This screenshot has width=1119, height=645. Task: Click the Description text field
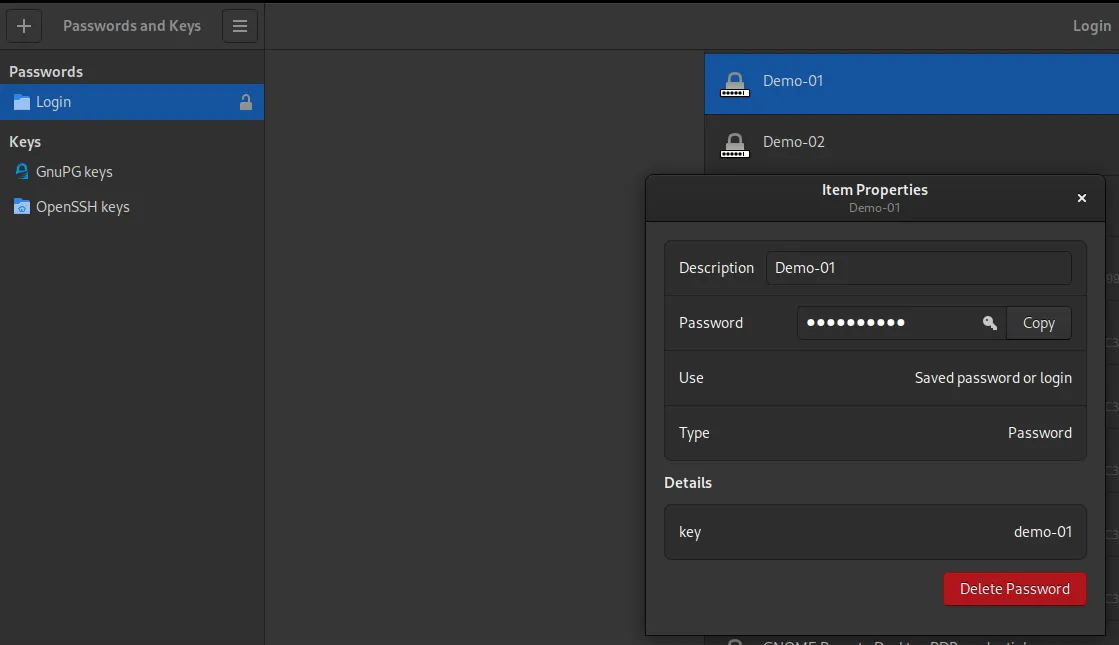click(x=918, y=268)
